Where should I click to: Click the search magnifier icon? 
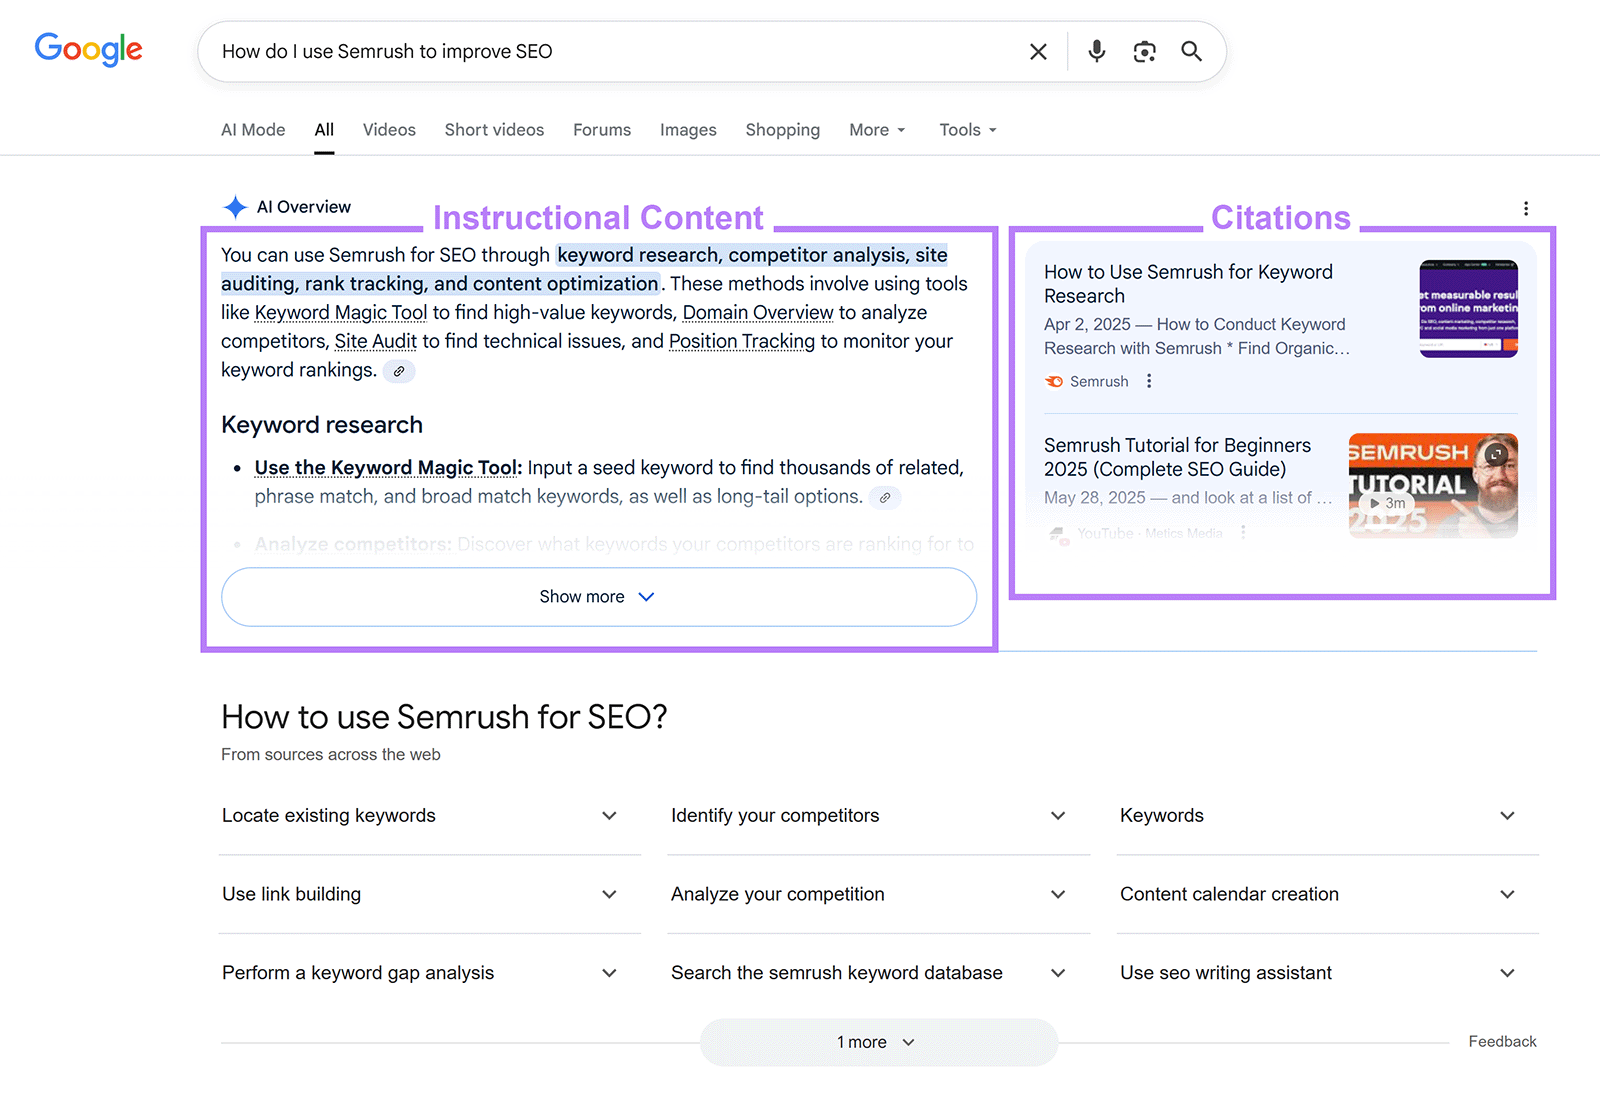pyautogui.click(x=1191, y=51)
